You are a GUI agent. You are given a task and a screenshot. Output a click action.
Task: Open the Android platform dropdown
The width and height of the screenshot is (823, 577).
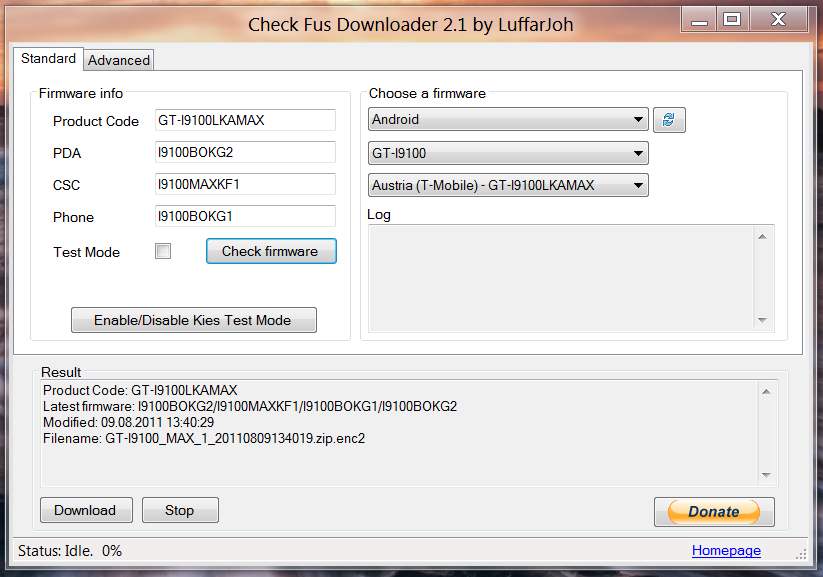[x=508, y=120]
